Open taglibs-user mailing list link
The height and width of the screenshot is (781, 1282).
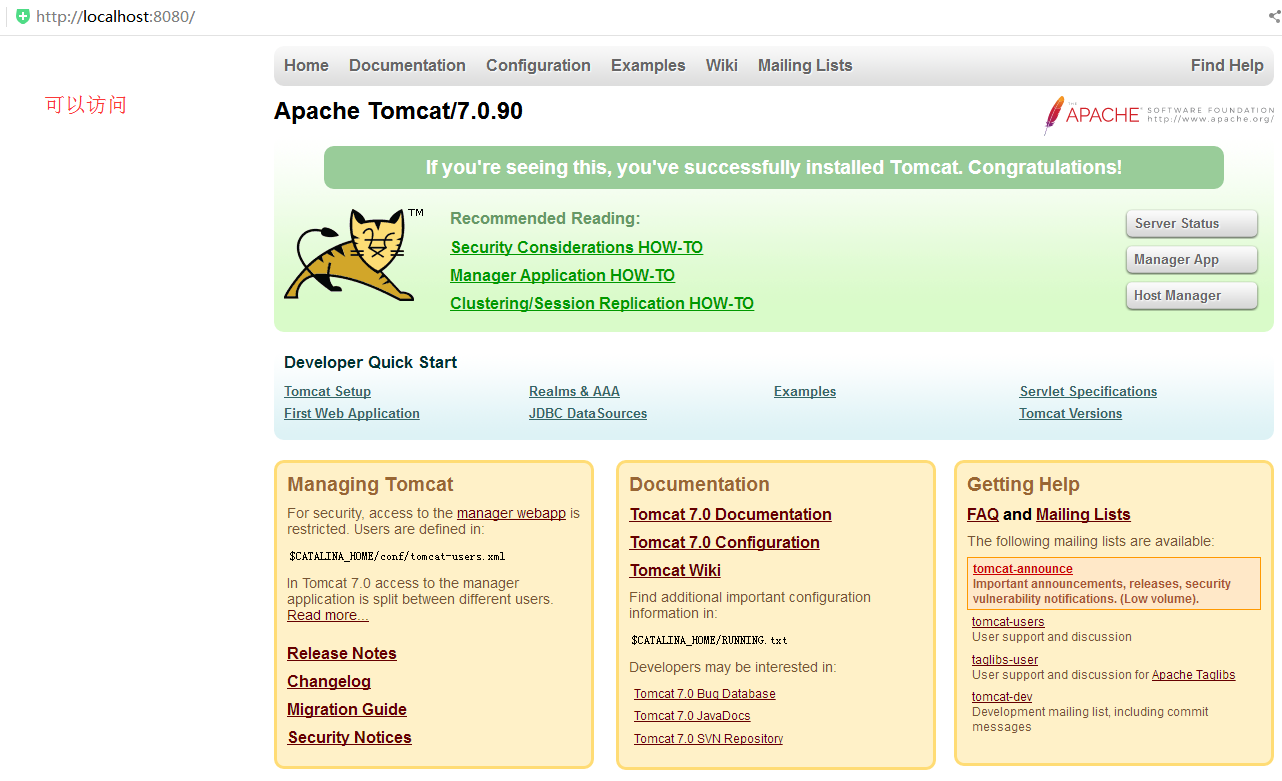pos(1005,660)
